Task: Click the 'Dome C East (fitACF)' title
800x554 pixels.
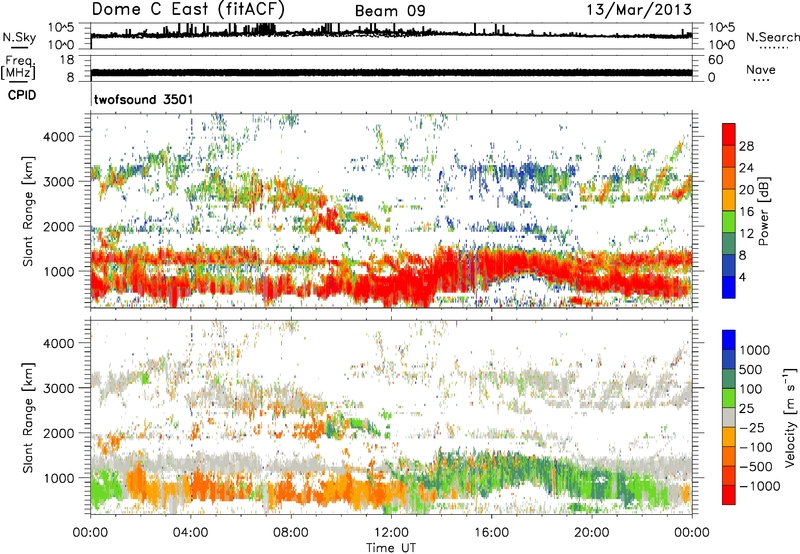Action: click(188, 10)
